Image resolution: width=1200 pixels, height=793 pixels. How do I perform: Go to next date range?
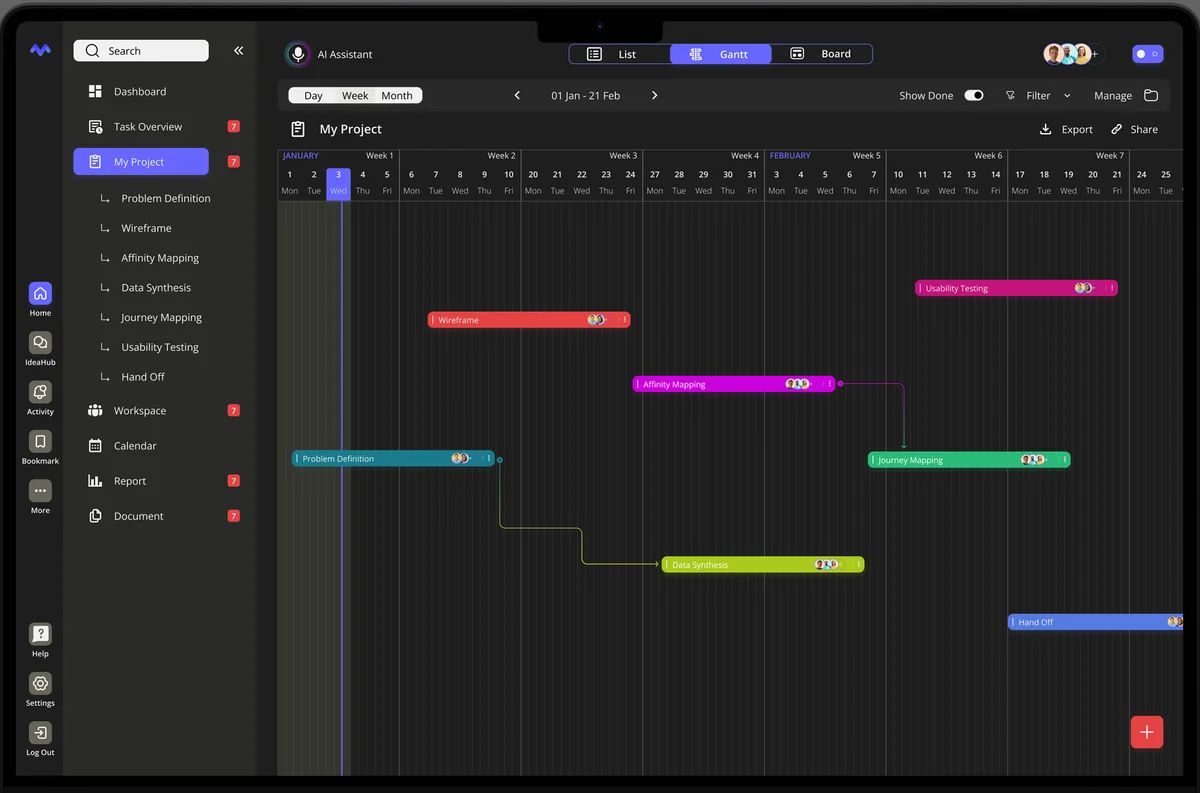[655, 95]
